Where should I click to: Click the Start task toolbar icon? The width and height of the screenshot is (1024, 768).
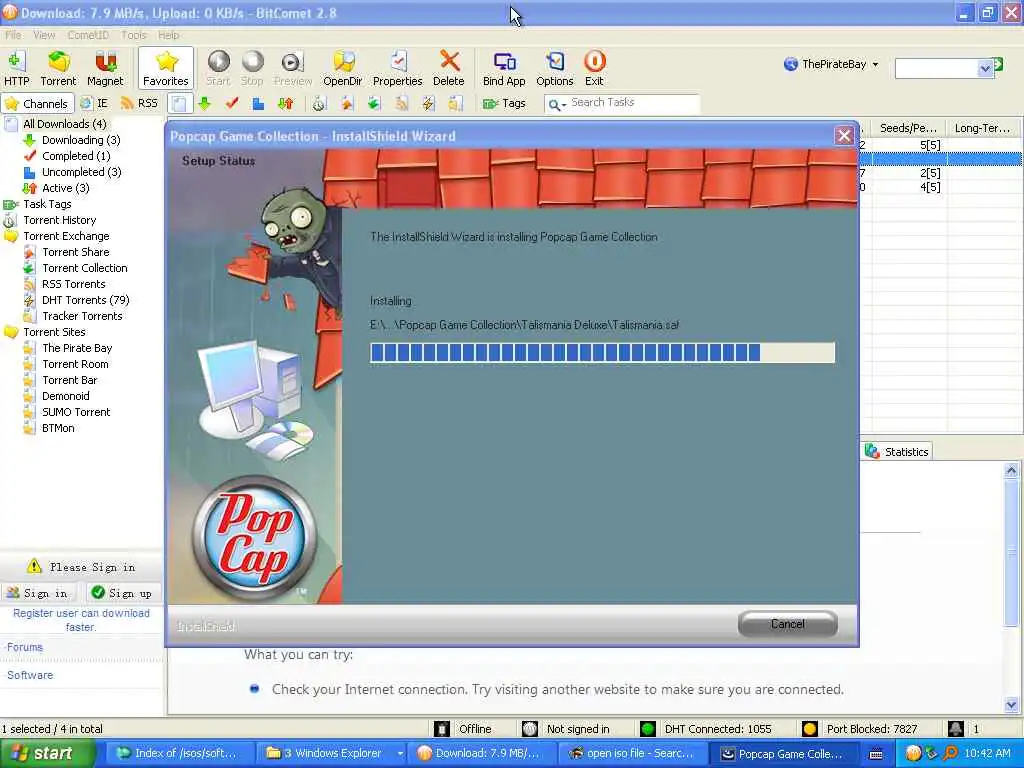tap(218, 68)
